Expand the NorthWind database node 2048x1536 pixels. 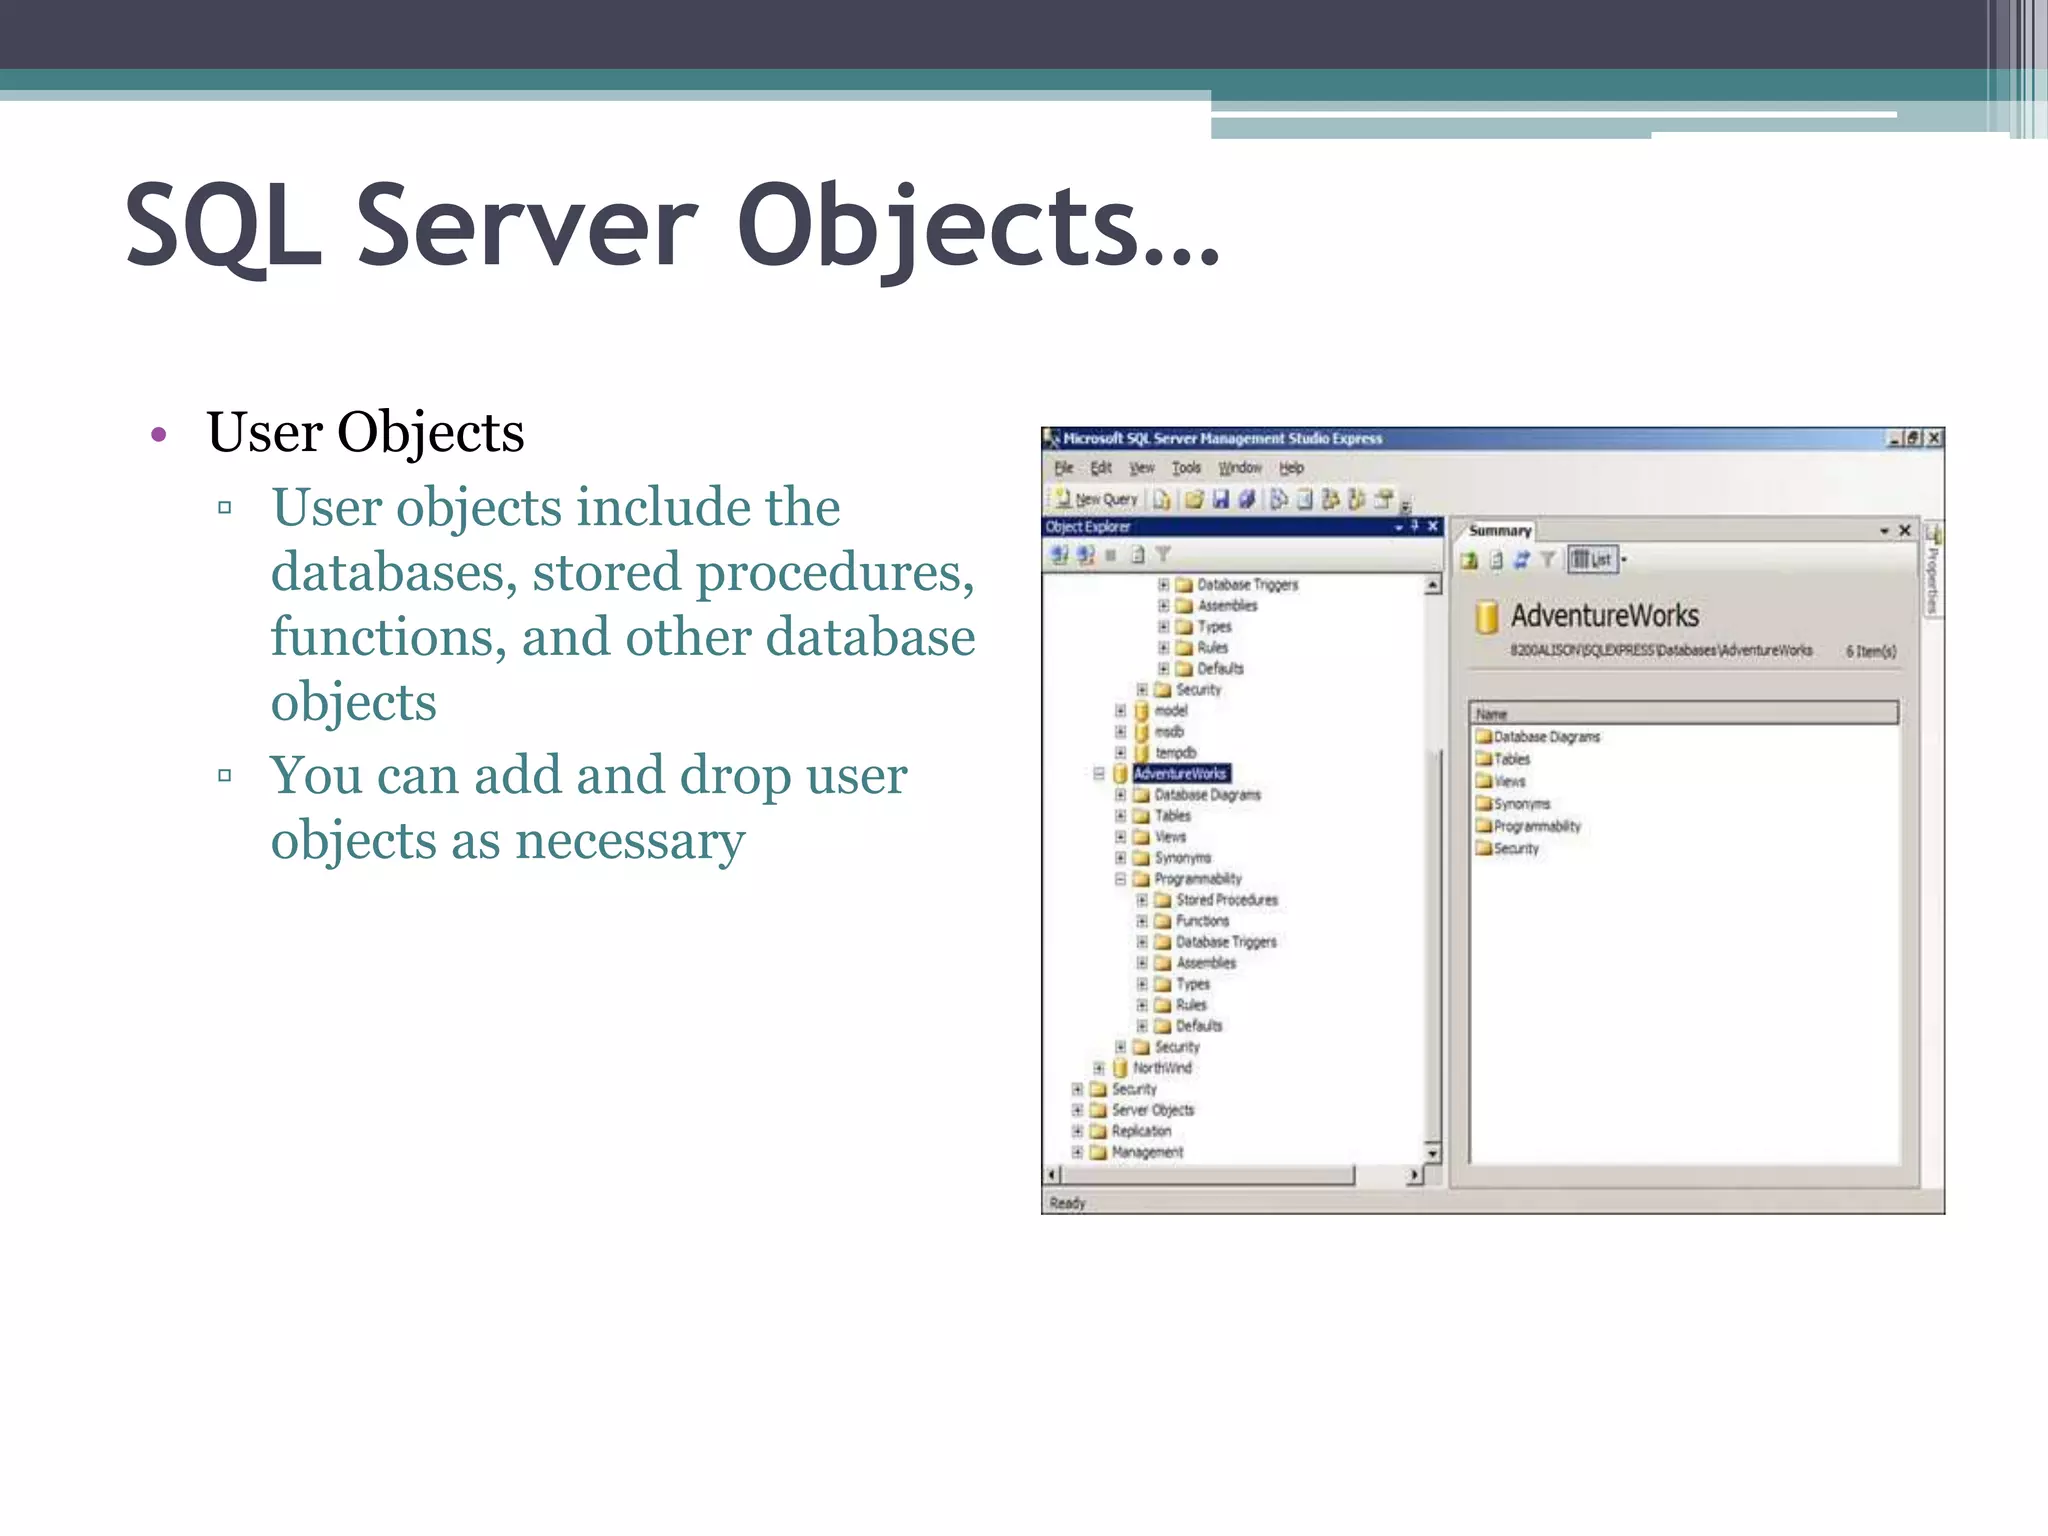pyautogui.click(x=1098, y=1068)
